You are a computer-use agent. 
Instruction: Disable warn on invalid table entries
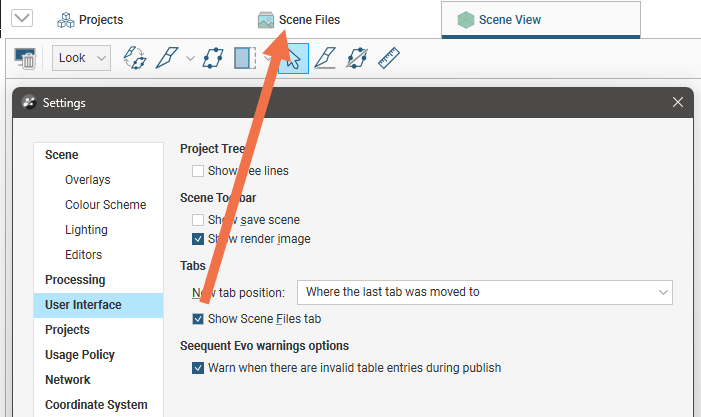[x=198, y=368]
